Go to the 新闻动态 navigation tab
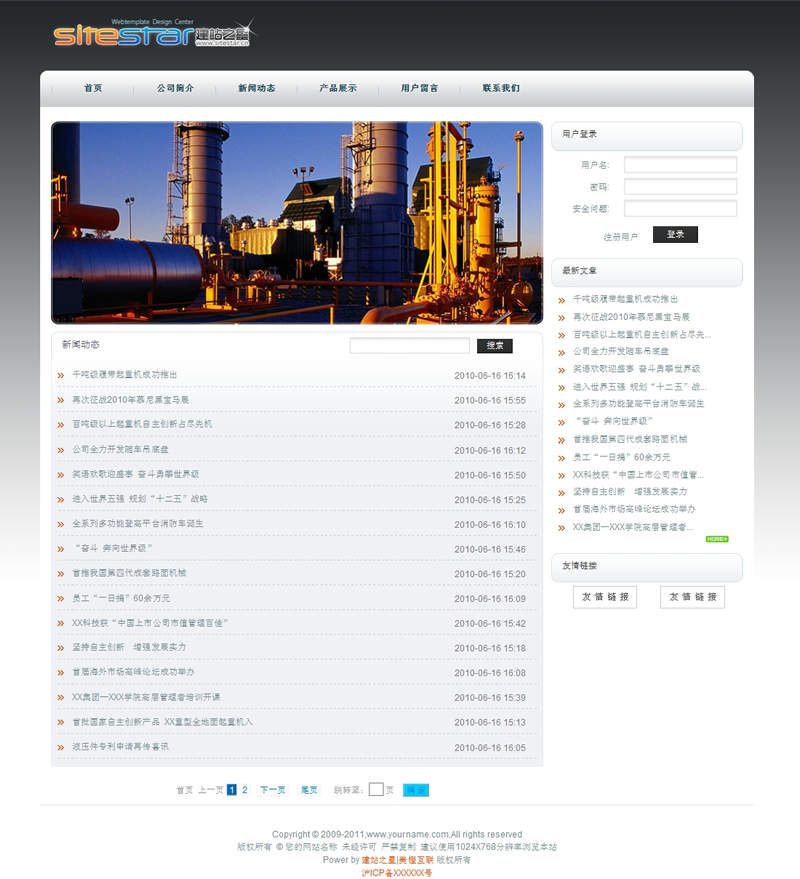 point(256,89)
